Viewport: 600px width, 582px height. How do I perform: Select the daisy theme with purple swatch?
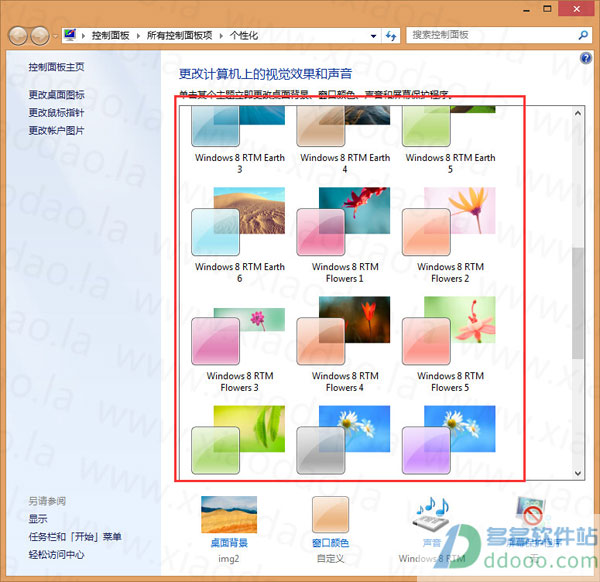[449, 440]
